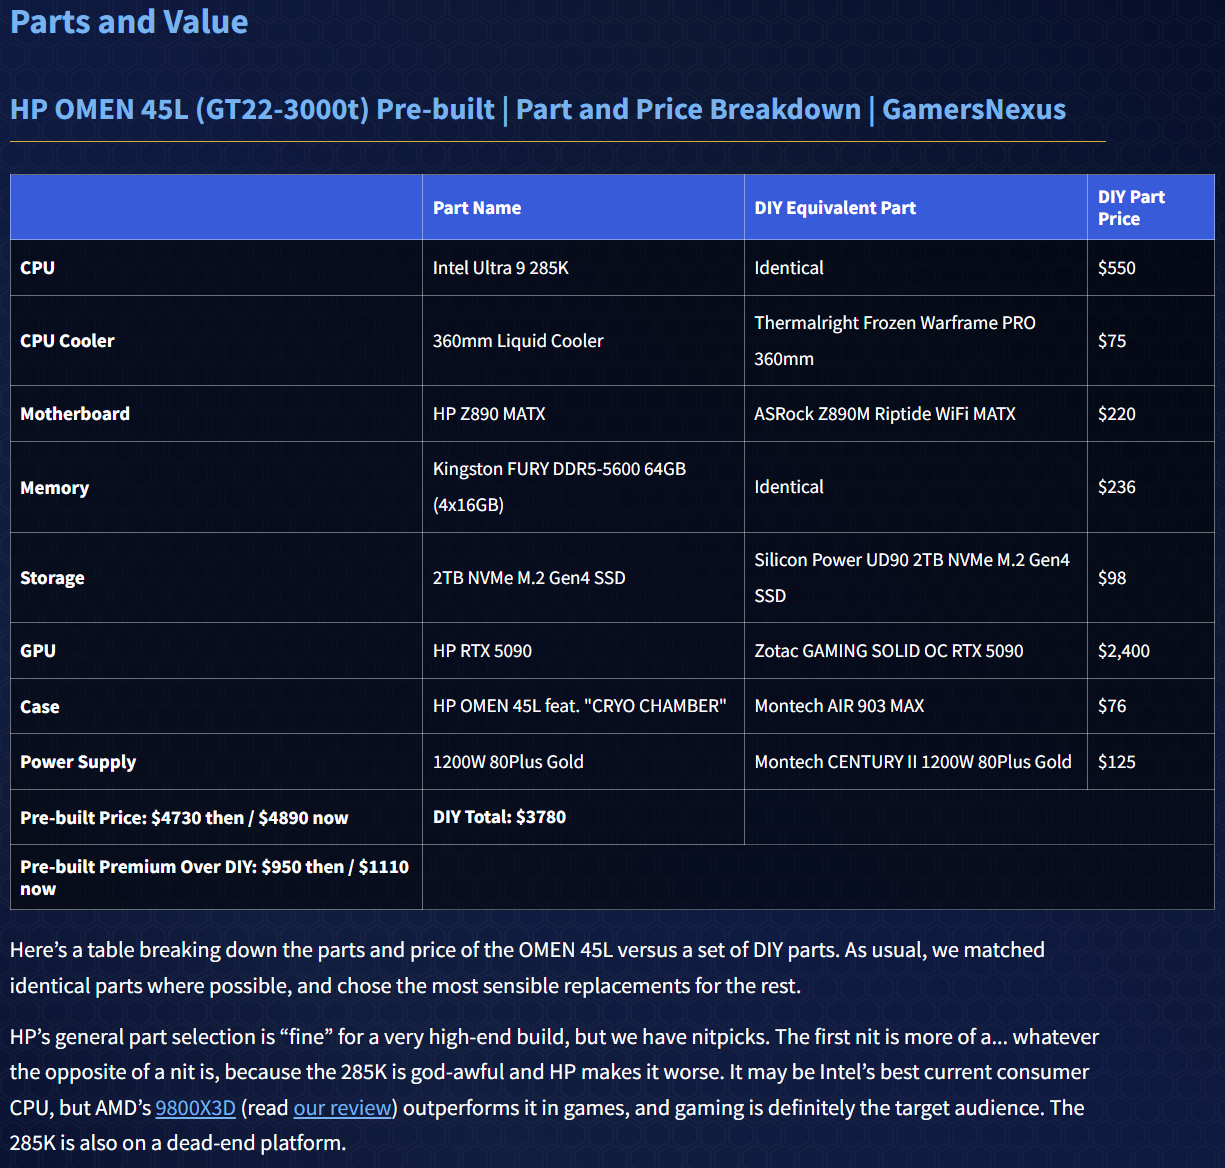Click 'ASRock Z890M Riptide WiFi MATX' cell
This screenshot has height=1168, width=1225.
[x=915, y=414]
